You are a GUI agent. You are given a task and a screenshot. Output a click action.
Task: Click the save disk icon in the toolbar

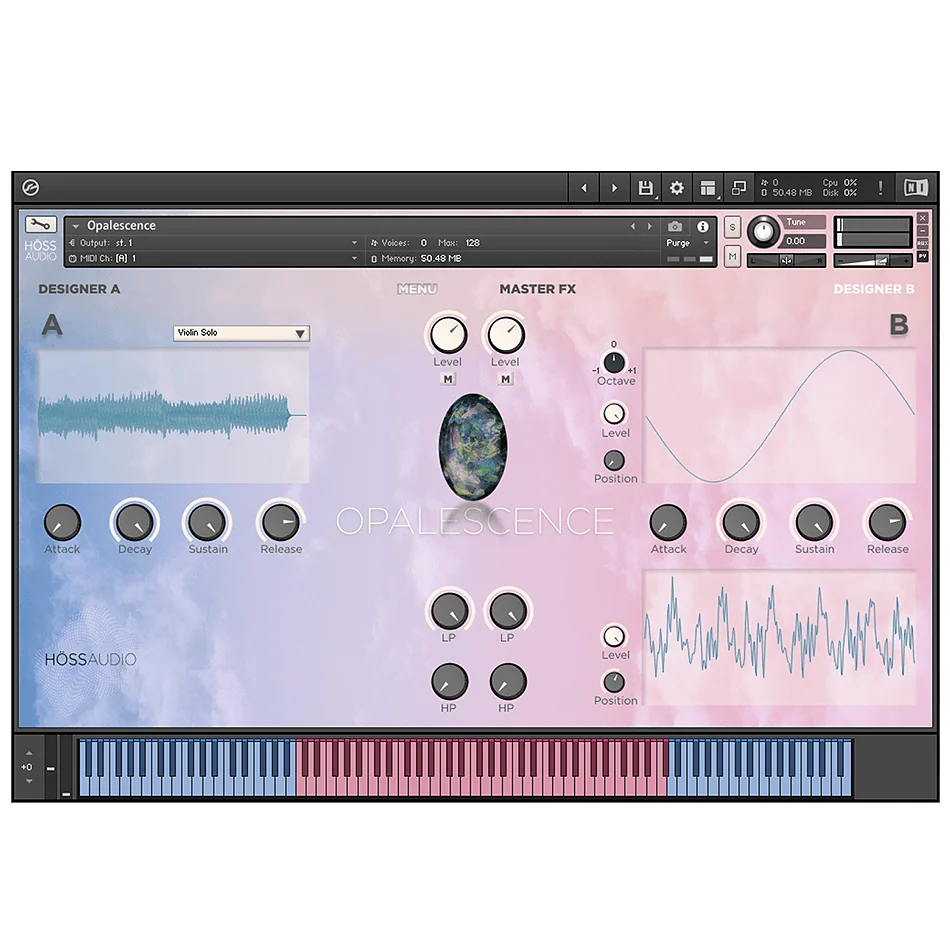(646, 187)
